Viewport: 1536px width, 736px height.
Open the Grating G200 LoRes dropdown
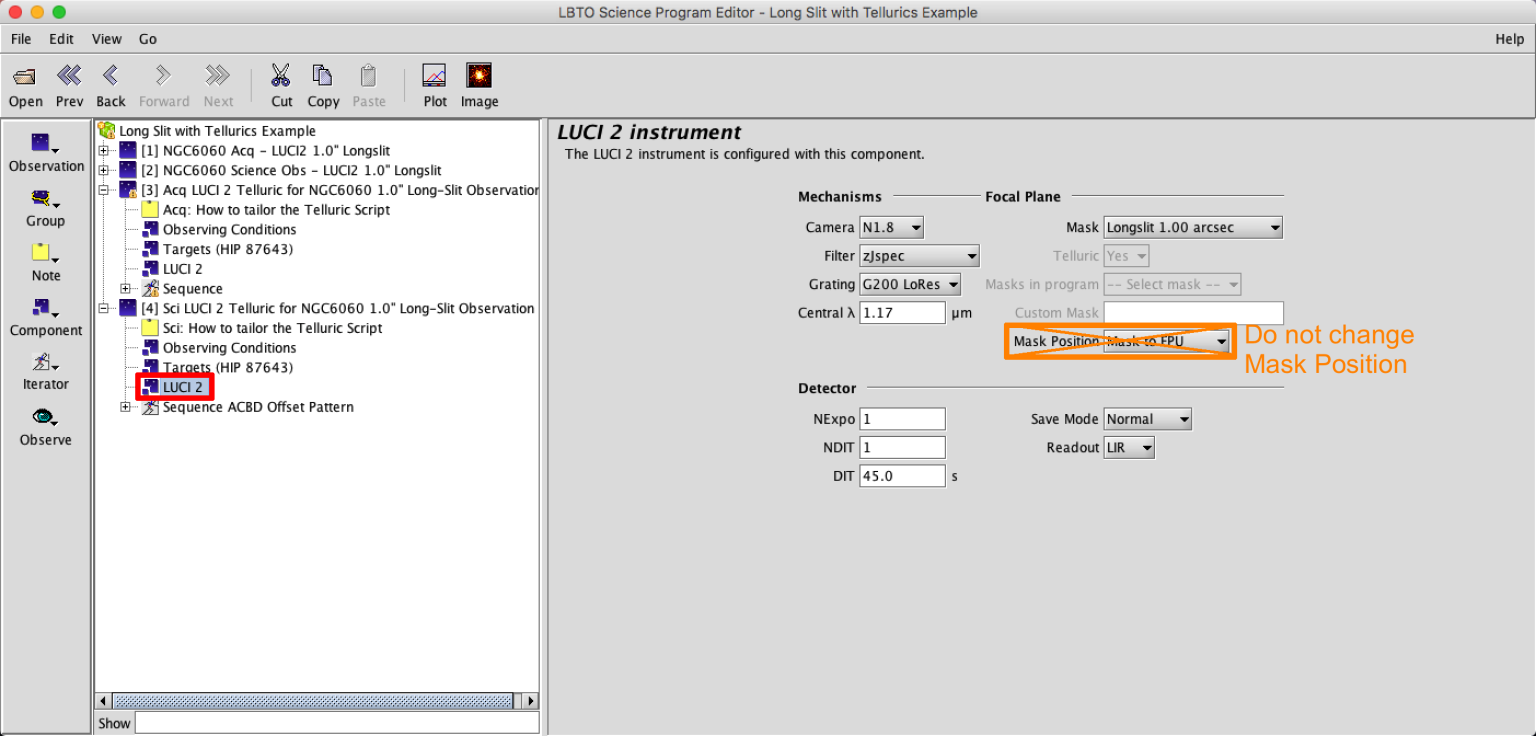pyautogui.click(x=910, y=284)
